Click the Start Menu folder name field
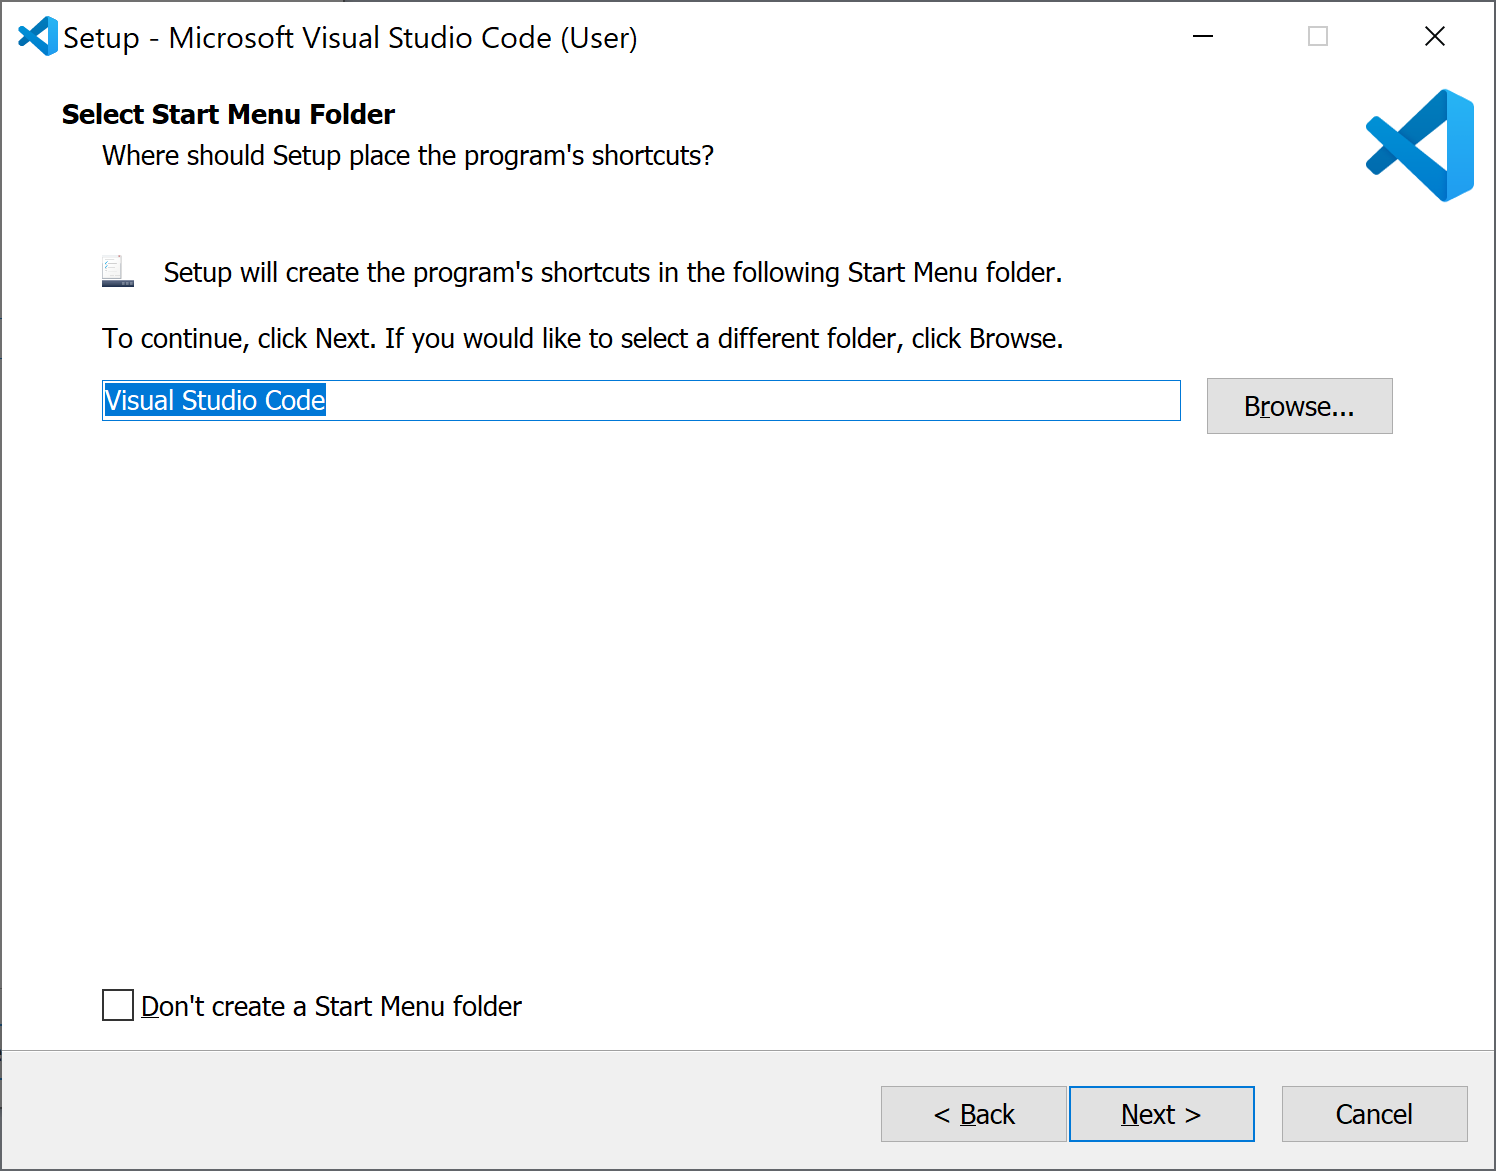Viewport: 1496px width, 1171px height. 641,401
